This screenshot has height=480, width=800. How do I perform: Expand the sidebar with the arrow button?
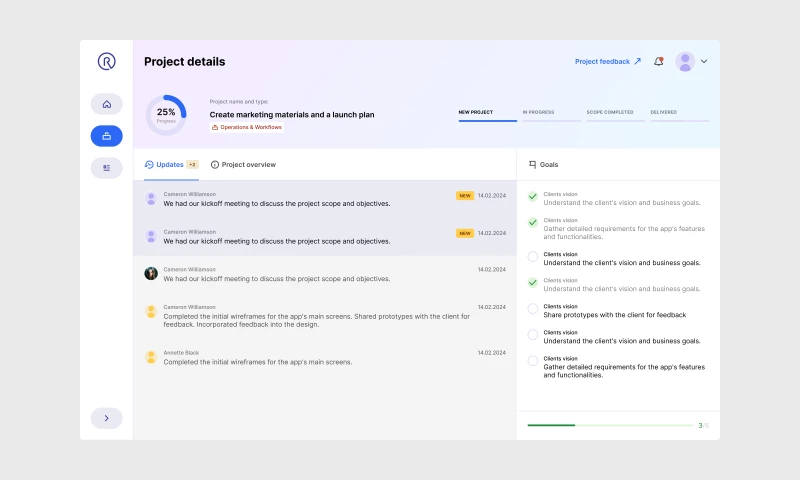pos(107,418)
